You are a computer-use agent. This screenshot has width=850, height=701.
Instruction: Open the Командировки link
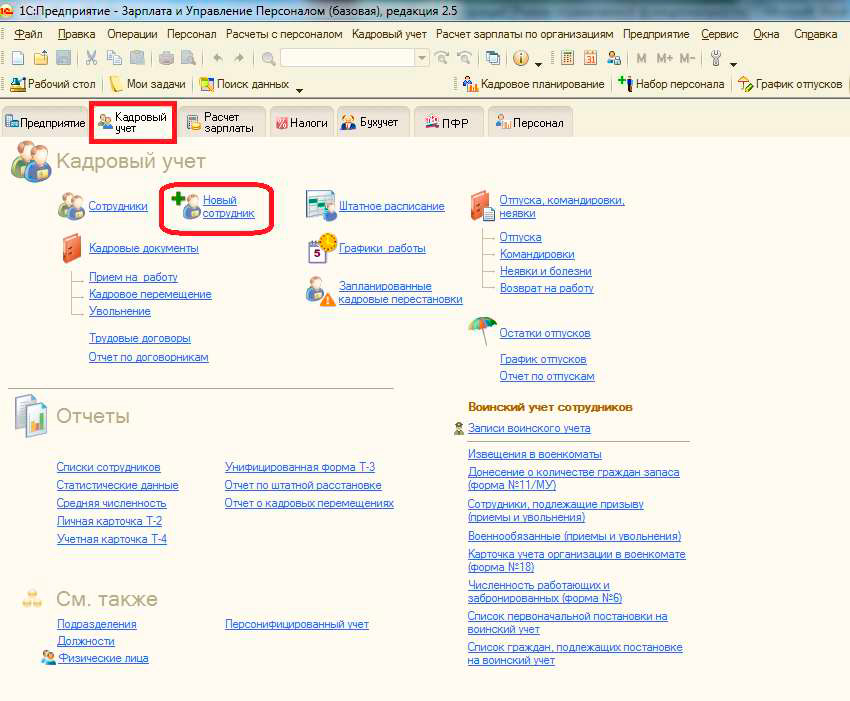(537, 254)
